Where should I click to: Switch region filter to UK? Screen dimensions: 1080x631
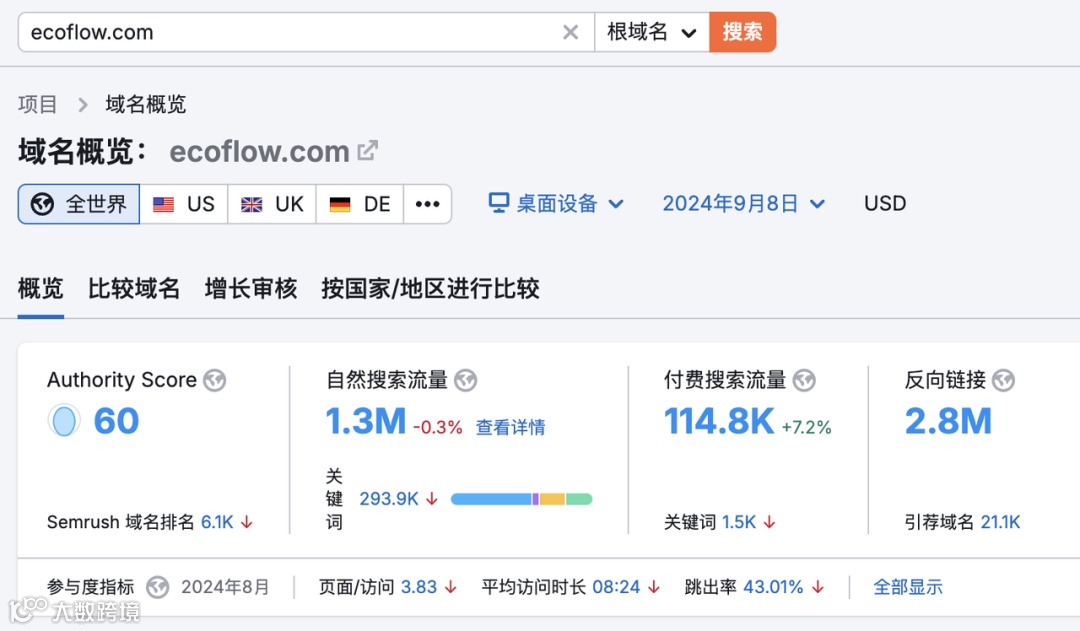271,203
